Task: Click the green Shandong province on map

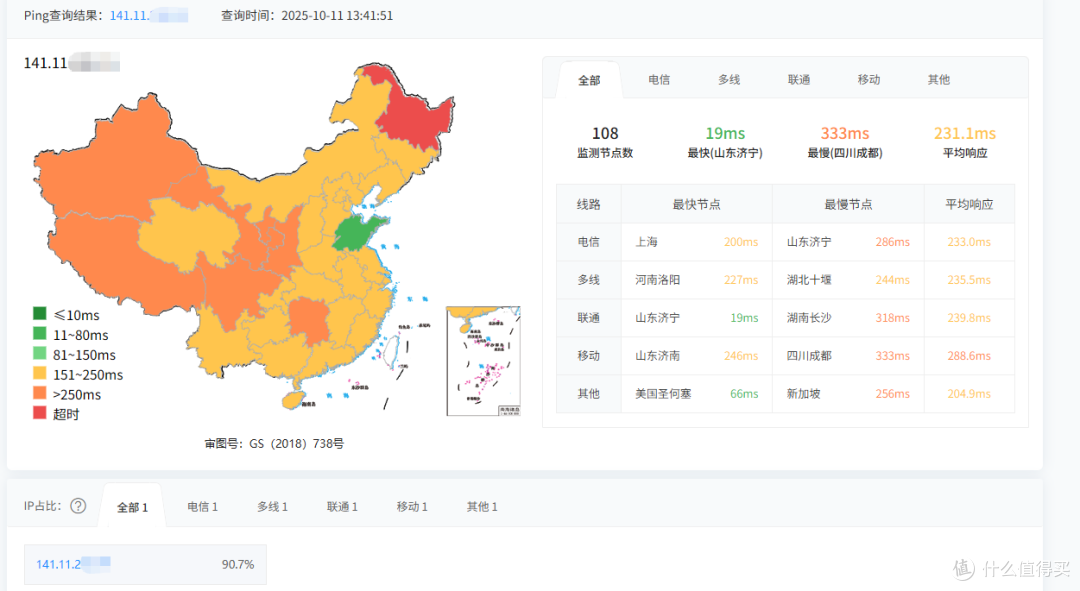Action: (x=356, y=233)
